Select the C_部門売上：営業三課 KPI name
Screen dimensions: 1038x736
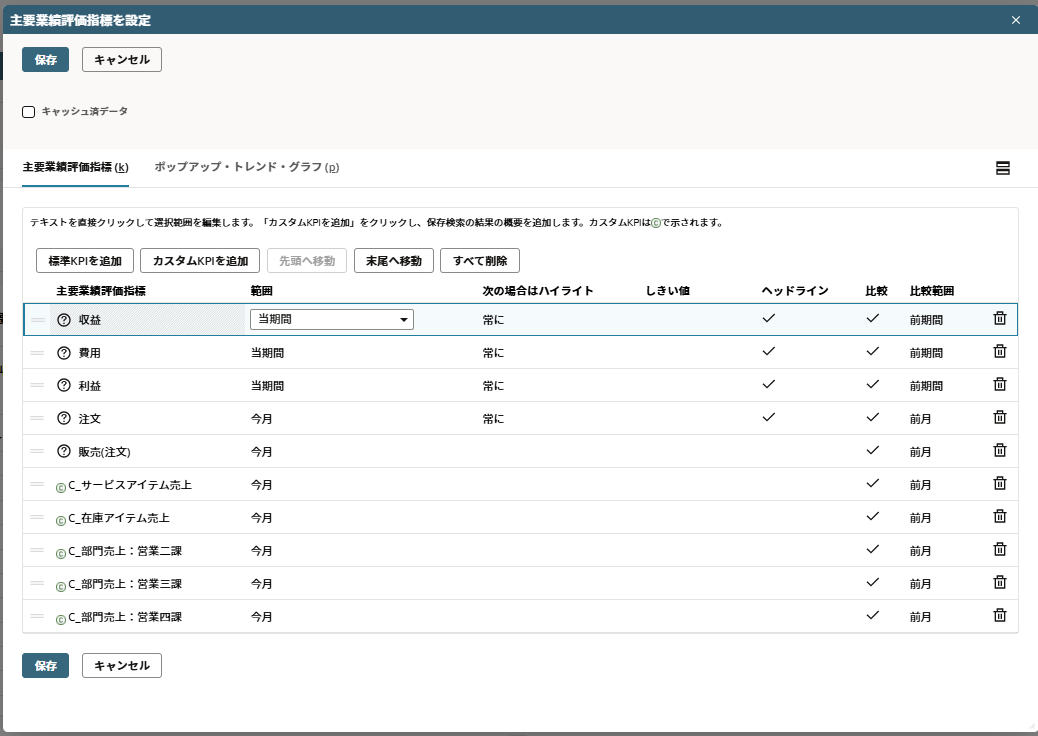(125, 584)
